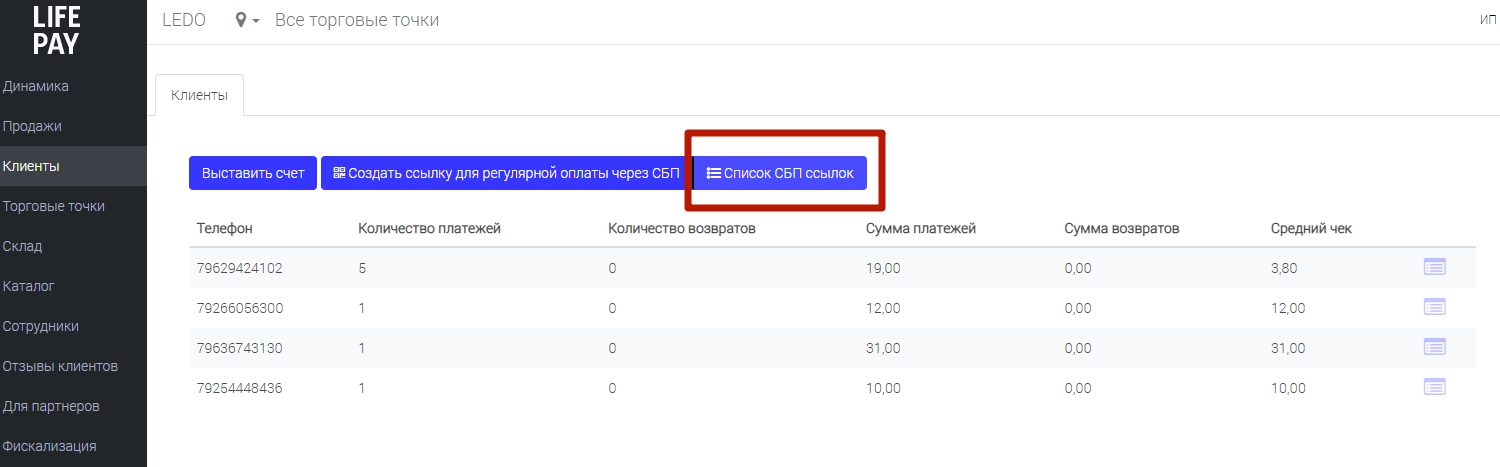Open Фискализация in the sidebar
Viewport: 1500px width, 467px height.
click(x=50, y=446)
